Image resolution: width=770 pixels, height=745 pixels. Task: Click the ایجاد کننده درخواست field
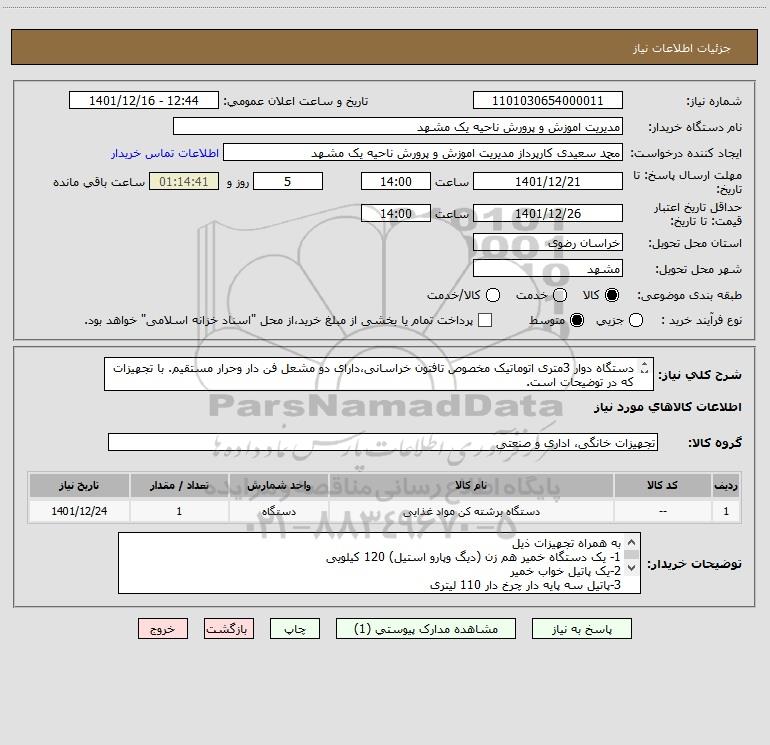pos(423,152)
